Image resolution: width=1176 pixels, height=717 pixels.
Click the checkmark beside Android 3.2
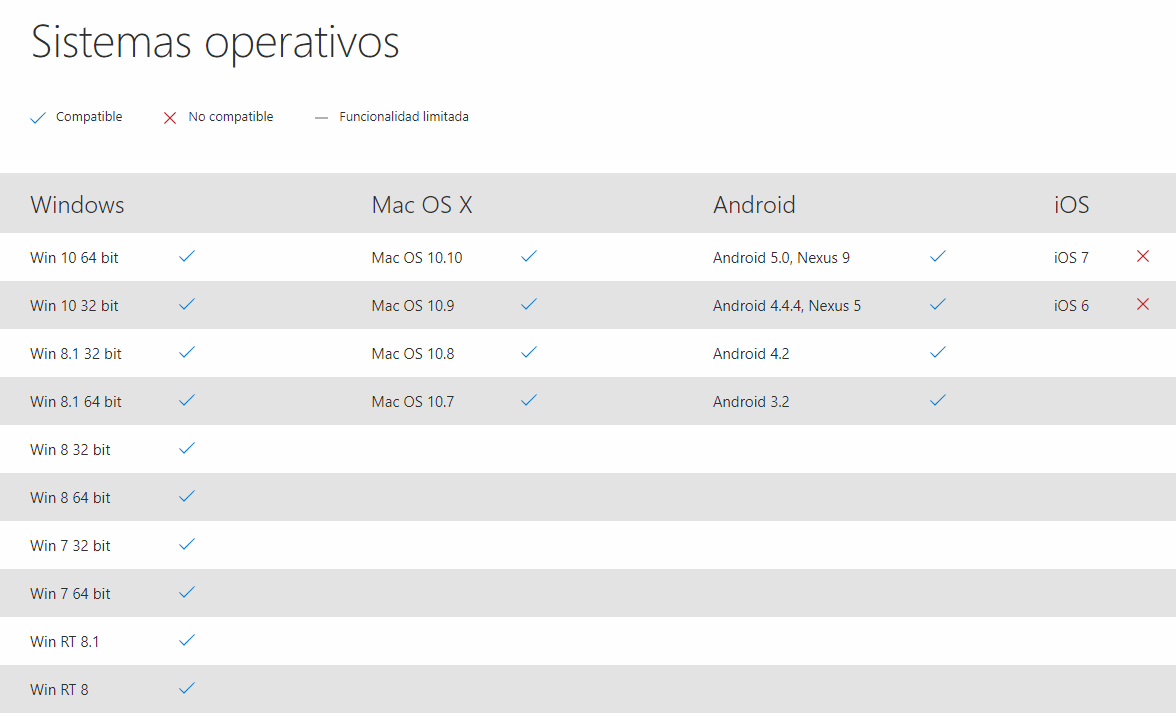[938, 400]
